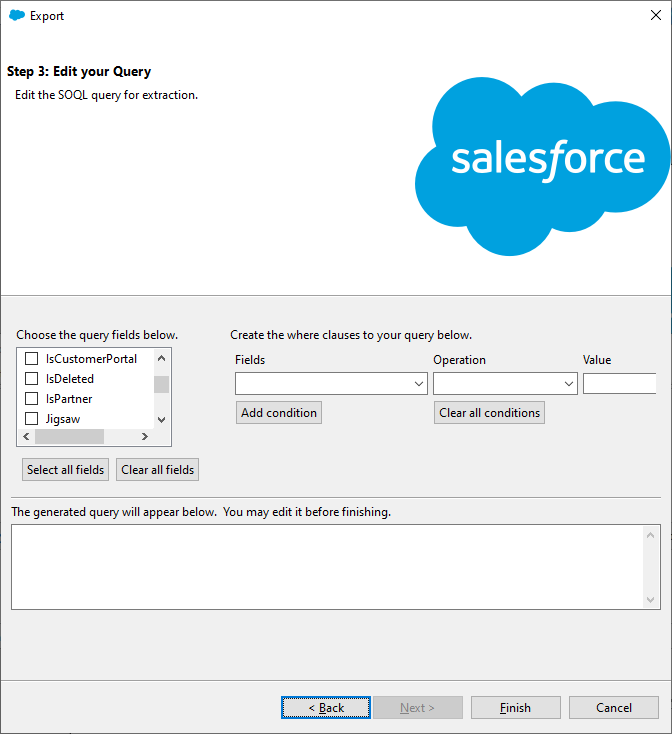Click field list scroll down arrow
672x734 pixels.
point(161,420)
